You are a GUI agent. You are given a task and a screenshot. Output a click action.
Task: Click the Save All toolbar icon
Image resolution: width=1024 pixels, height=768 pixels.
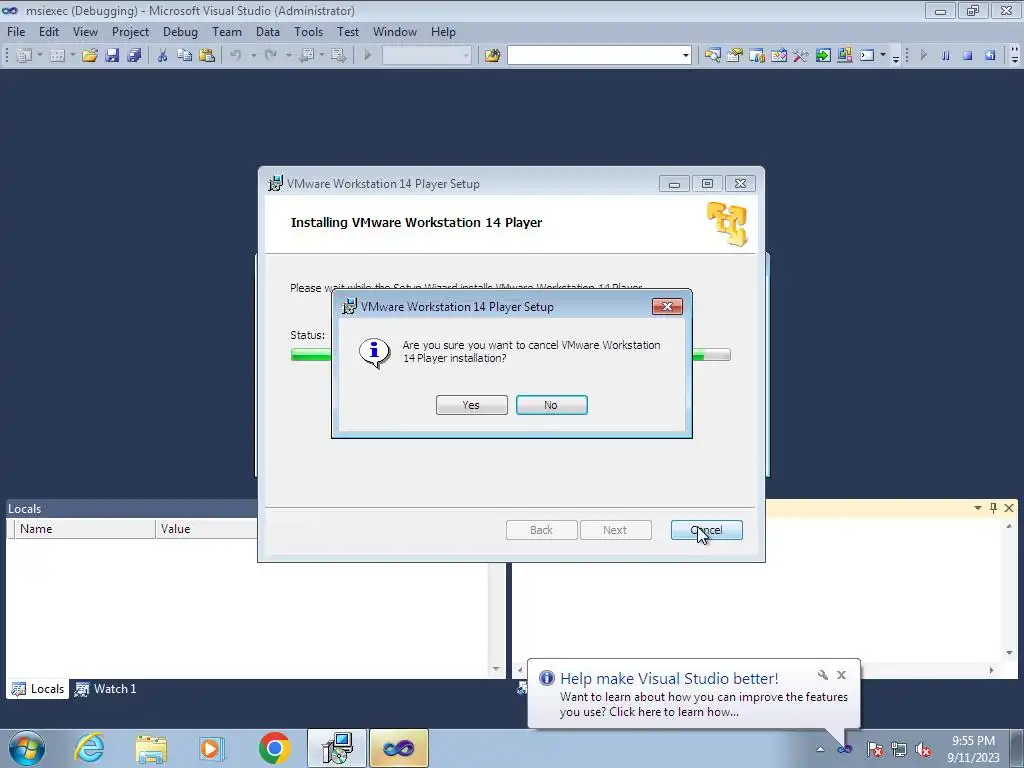(x=135, y=56)
